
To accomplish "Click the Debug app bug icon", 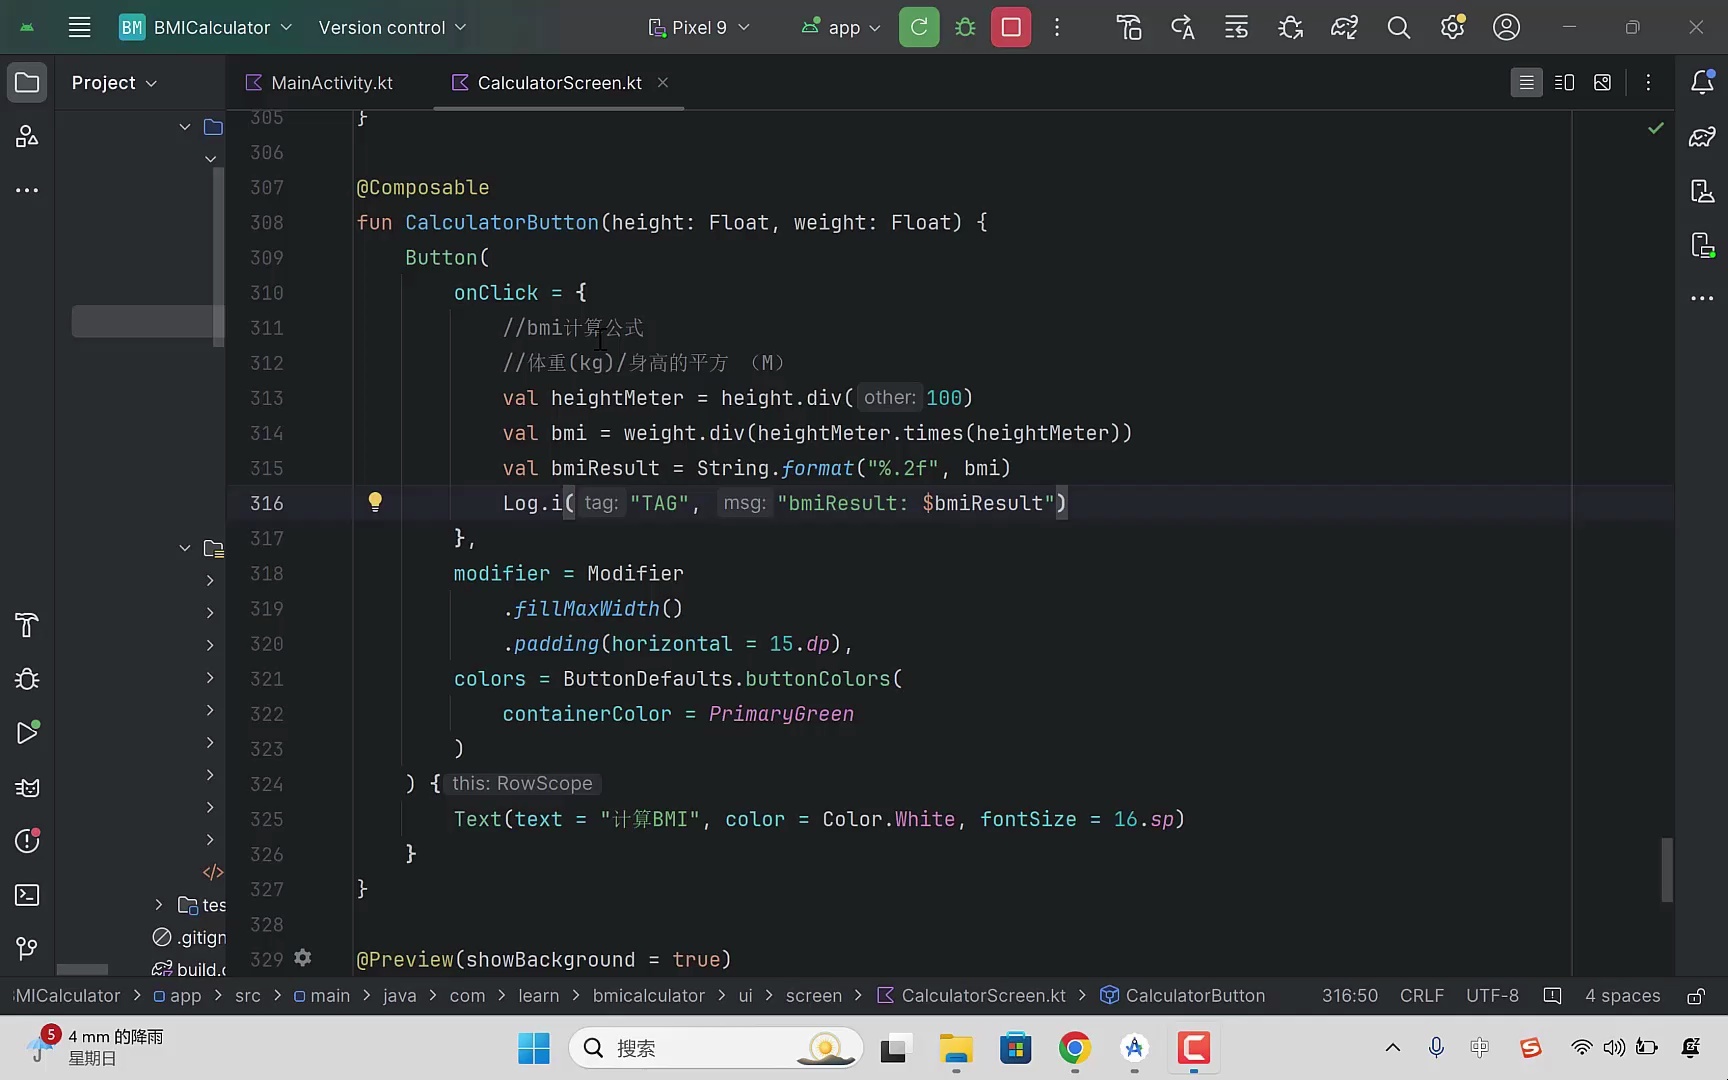I will point(965,27).
